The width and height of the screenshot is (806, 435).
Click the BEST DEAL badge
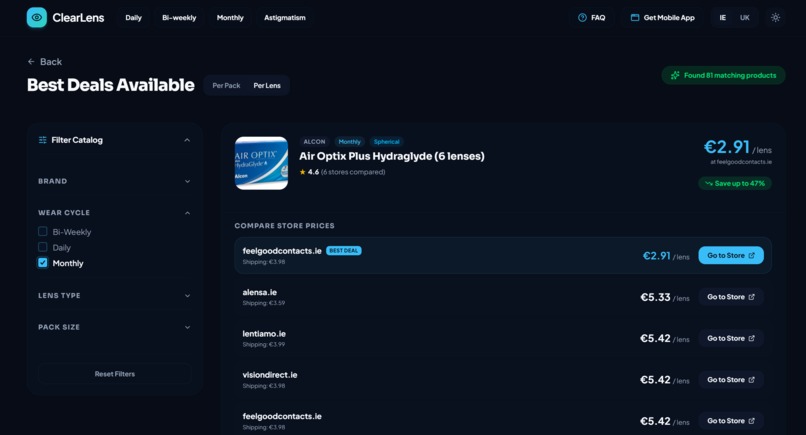point(344,250)
